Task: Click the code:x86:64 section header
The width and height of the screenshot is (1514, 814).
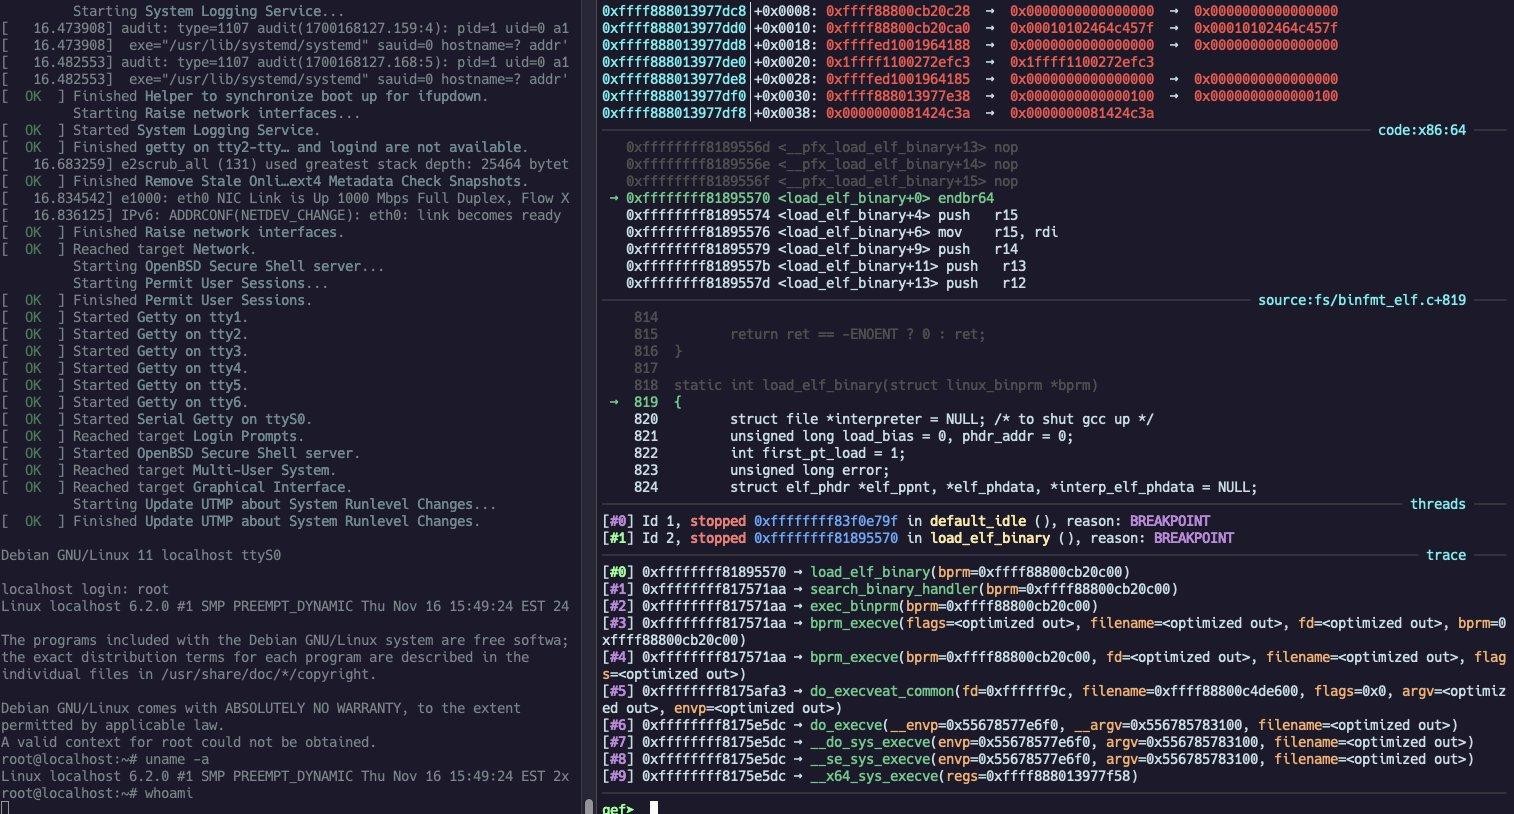Action: pyautogui.click(x=1421, y=130)
